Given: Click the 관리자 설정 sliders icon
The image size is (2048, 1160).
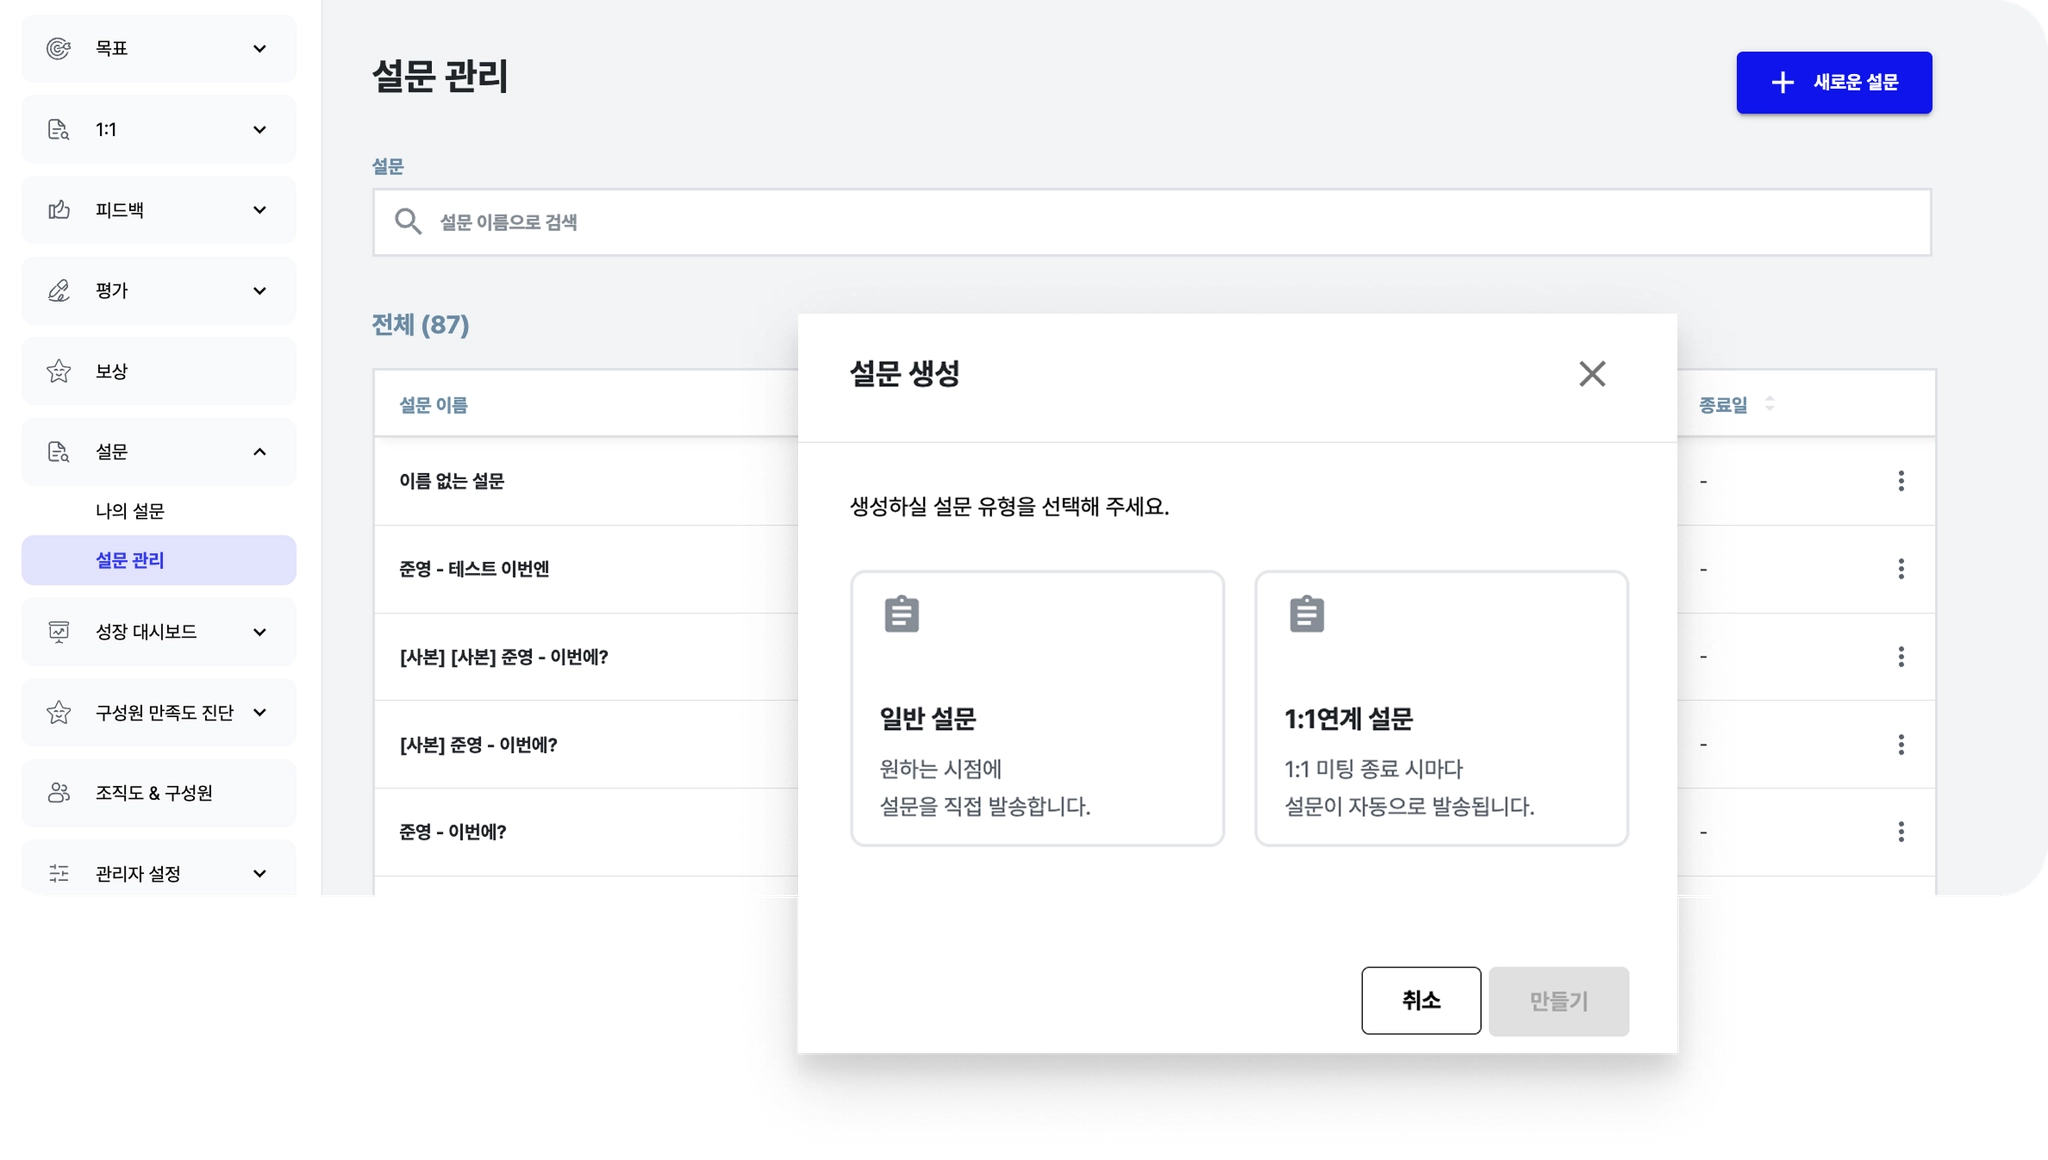Looking at the screenshot, I should point(59,874).
